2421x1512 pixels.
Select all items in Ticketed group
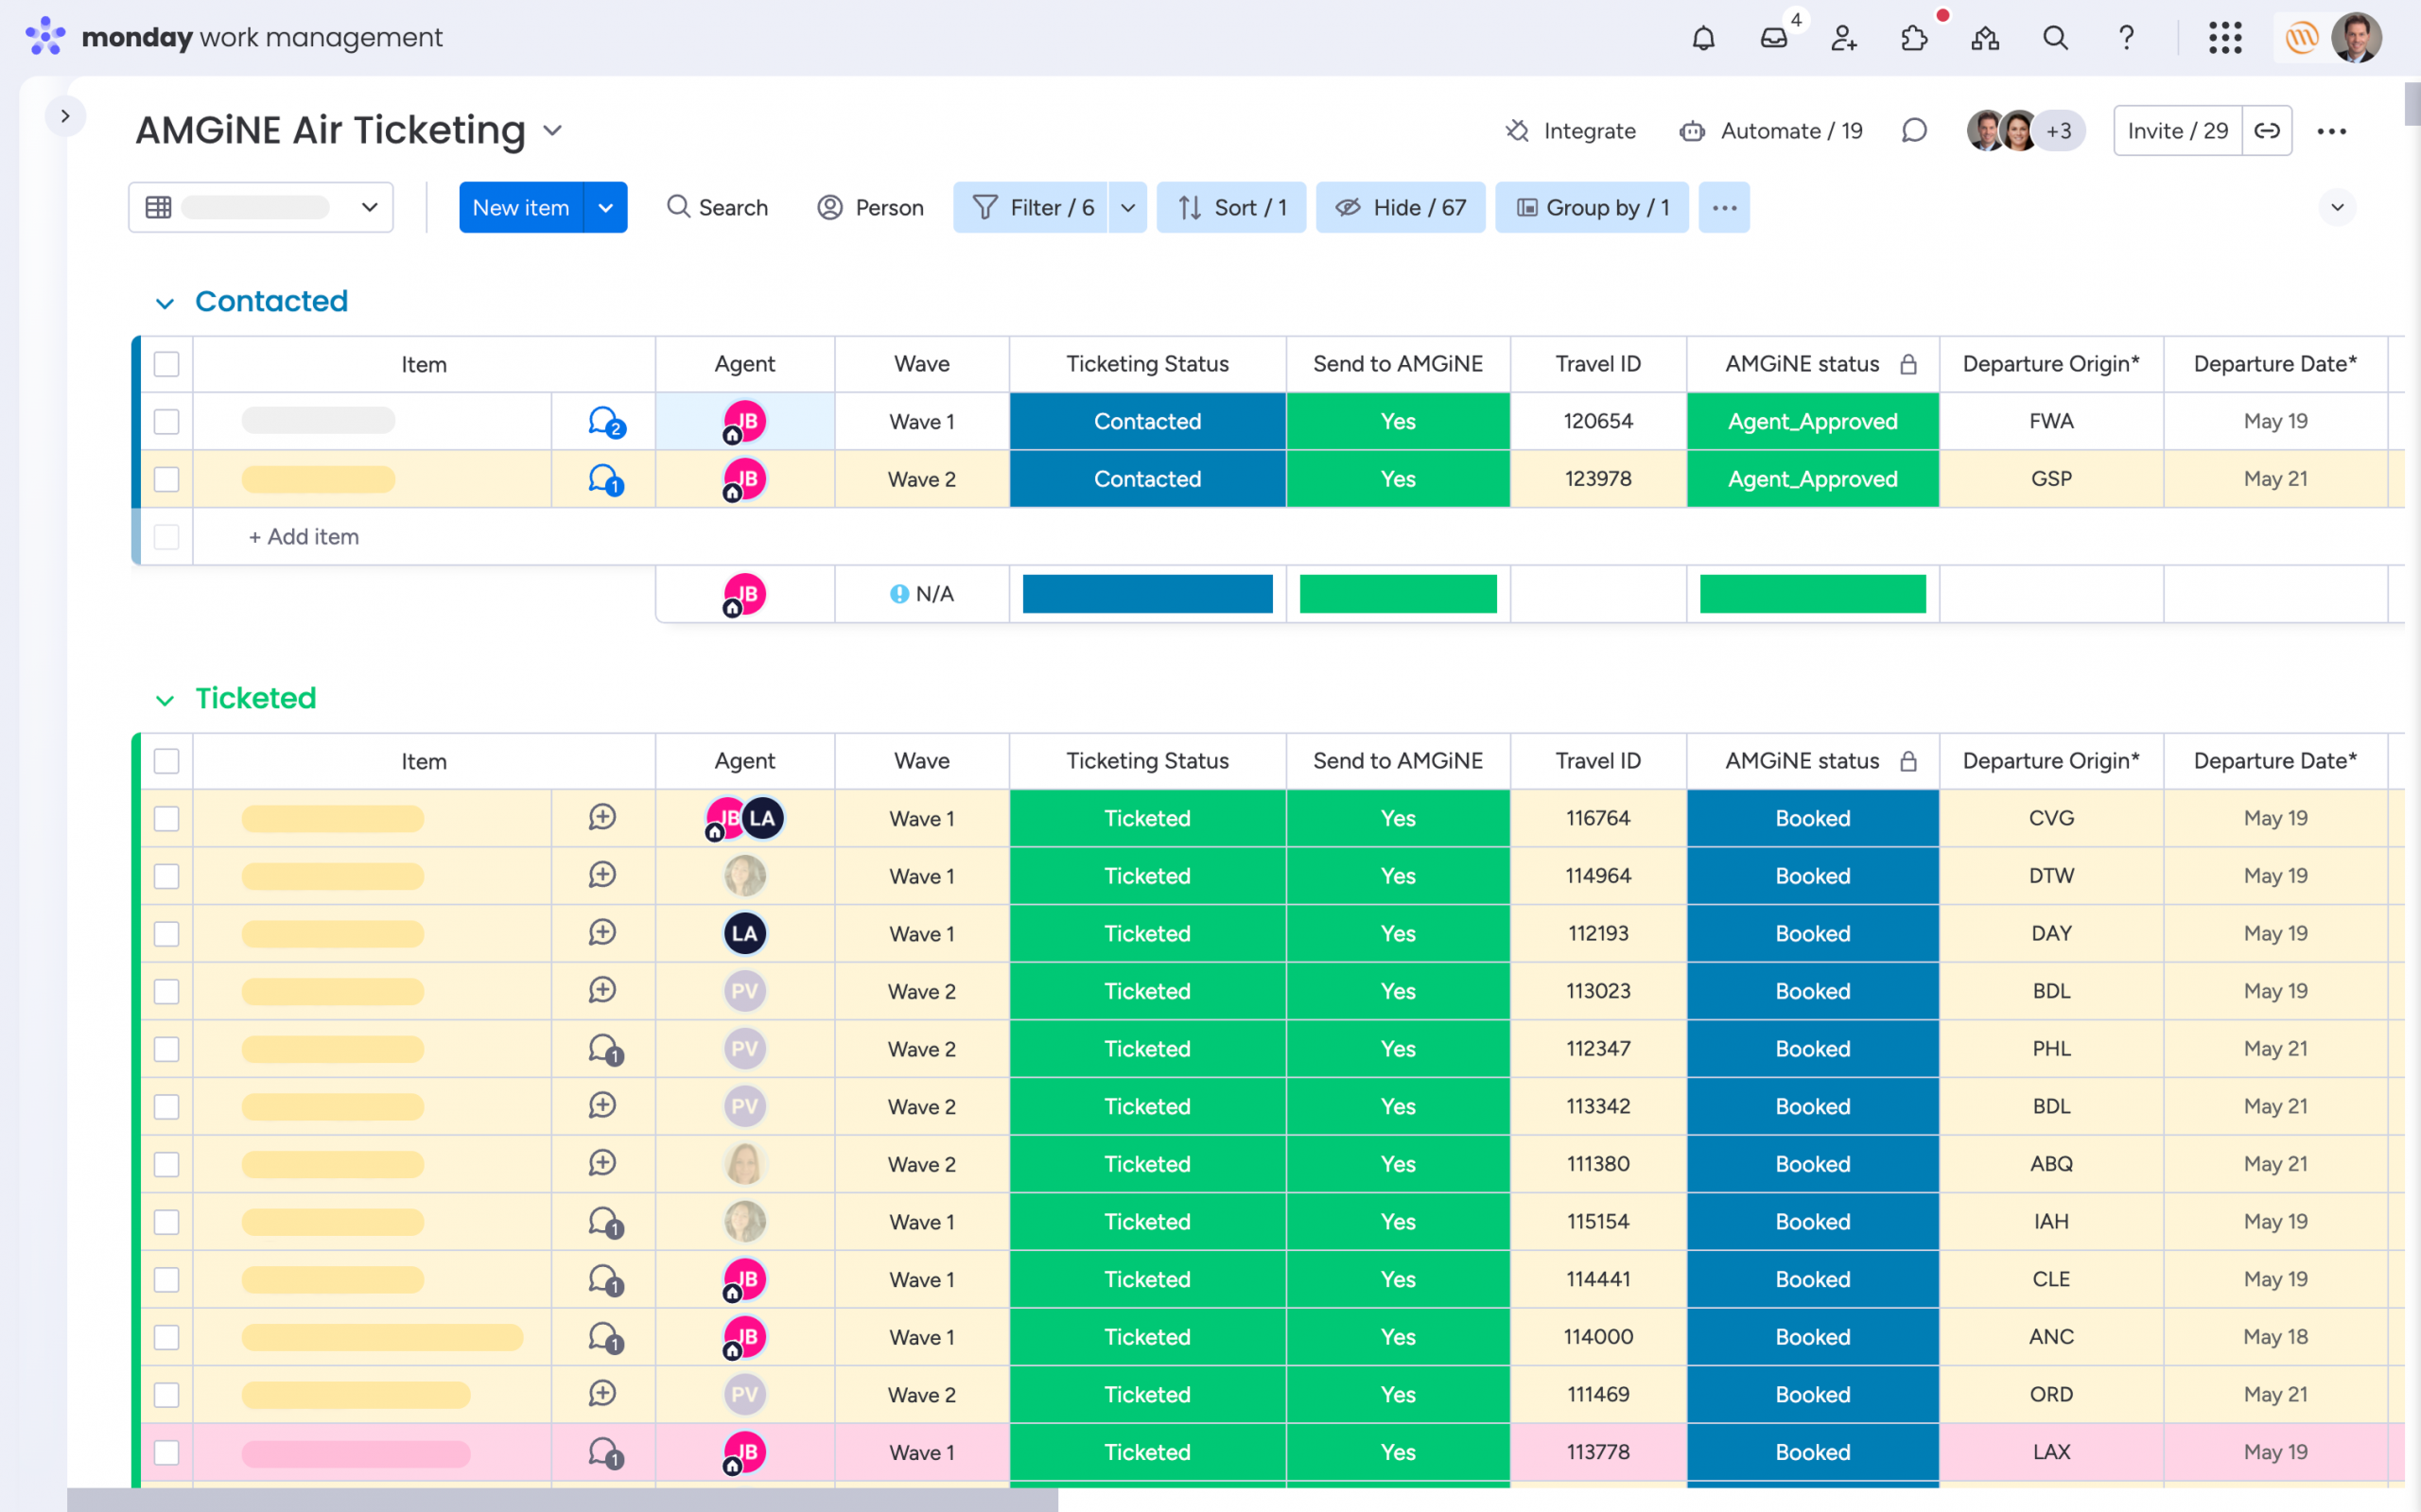[x=167, y=761]
